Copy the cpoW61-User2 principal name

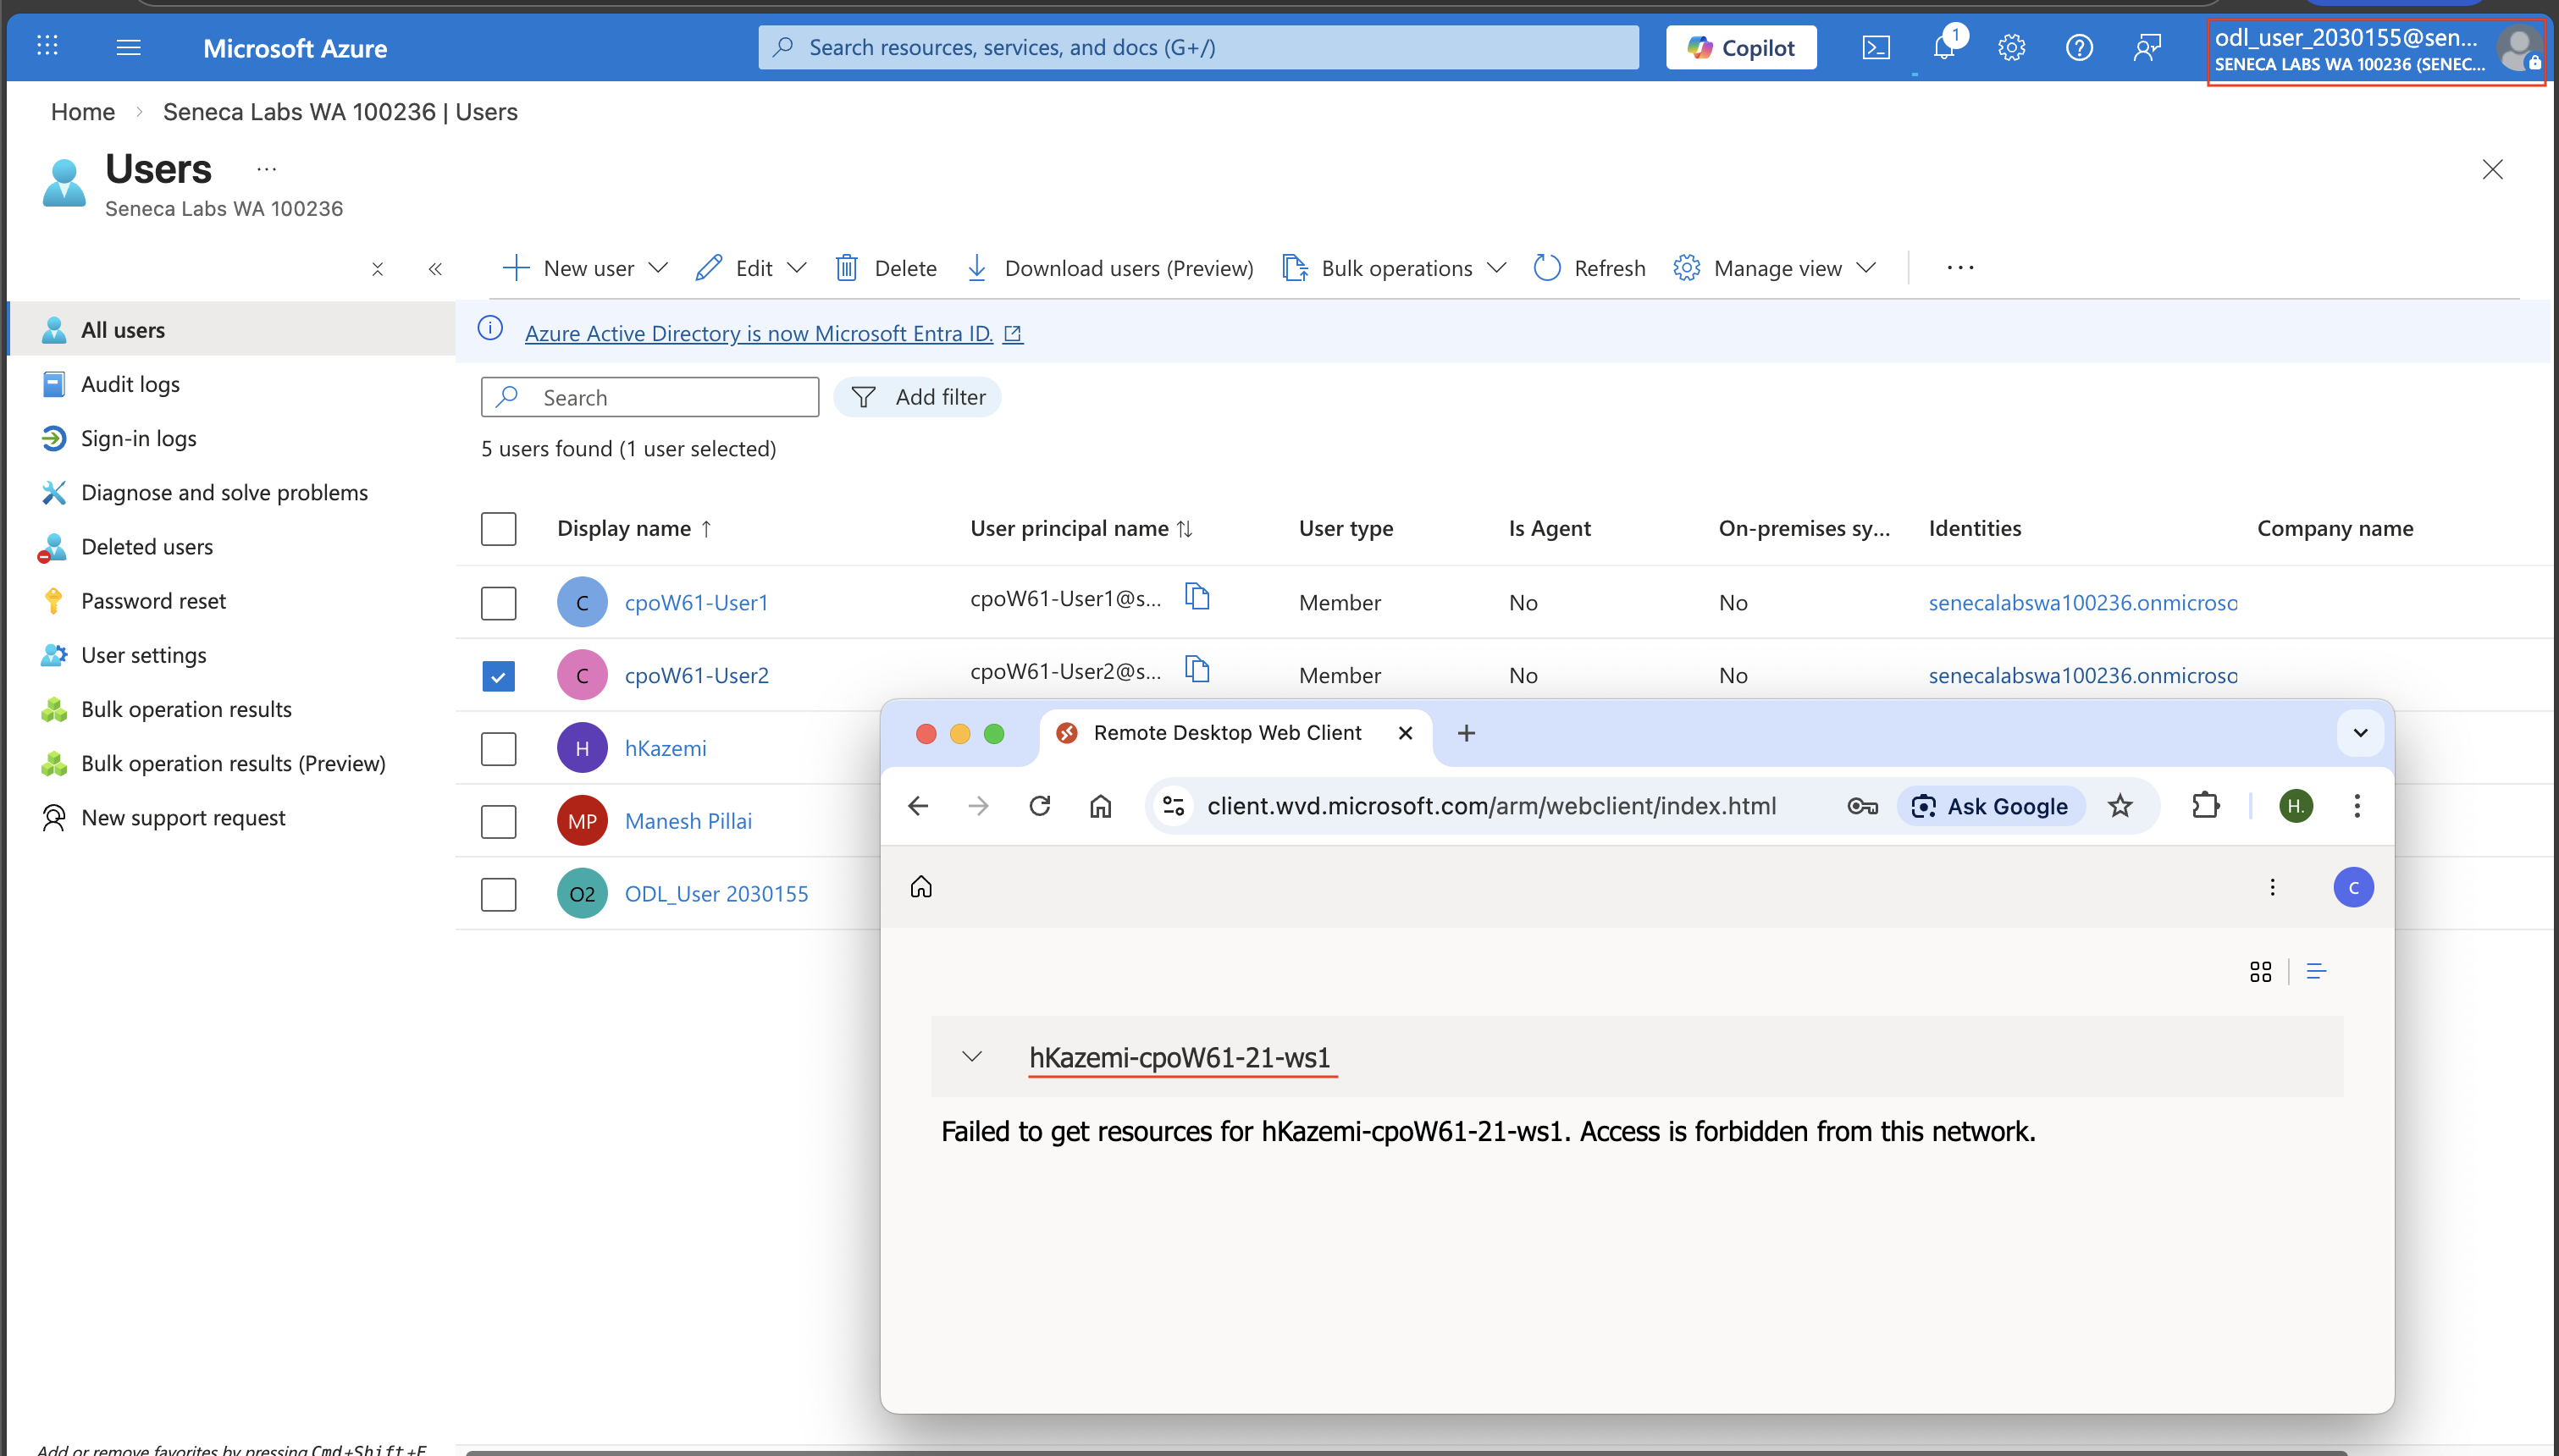coord(1197,669)
